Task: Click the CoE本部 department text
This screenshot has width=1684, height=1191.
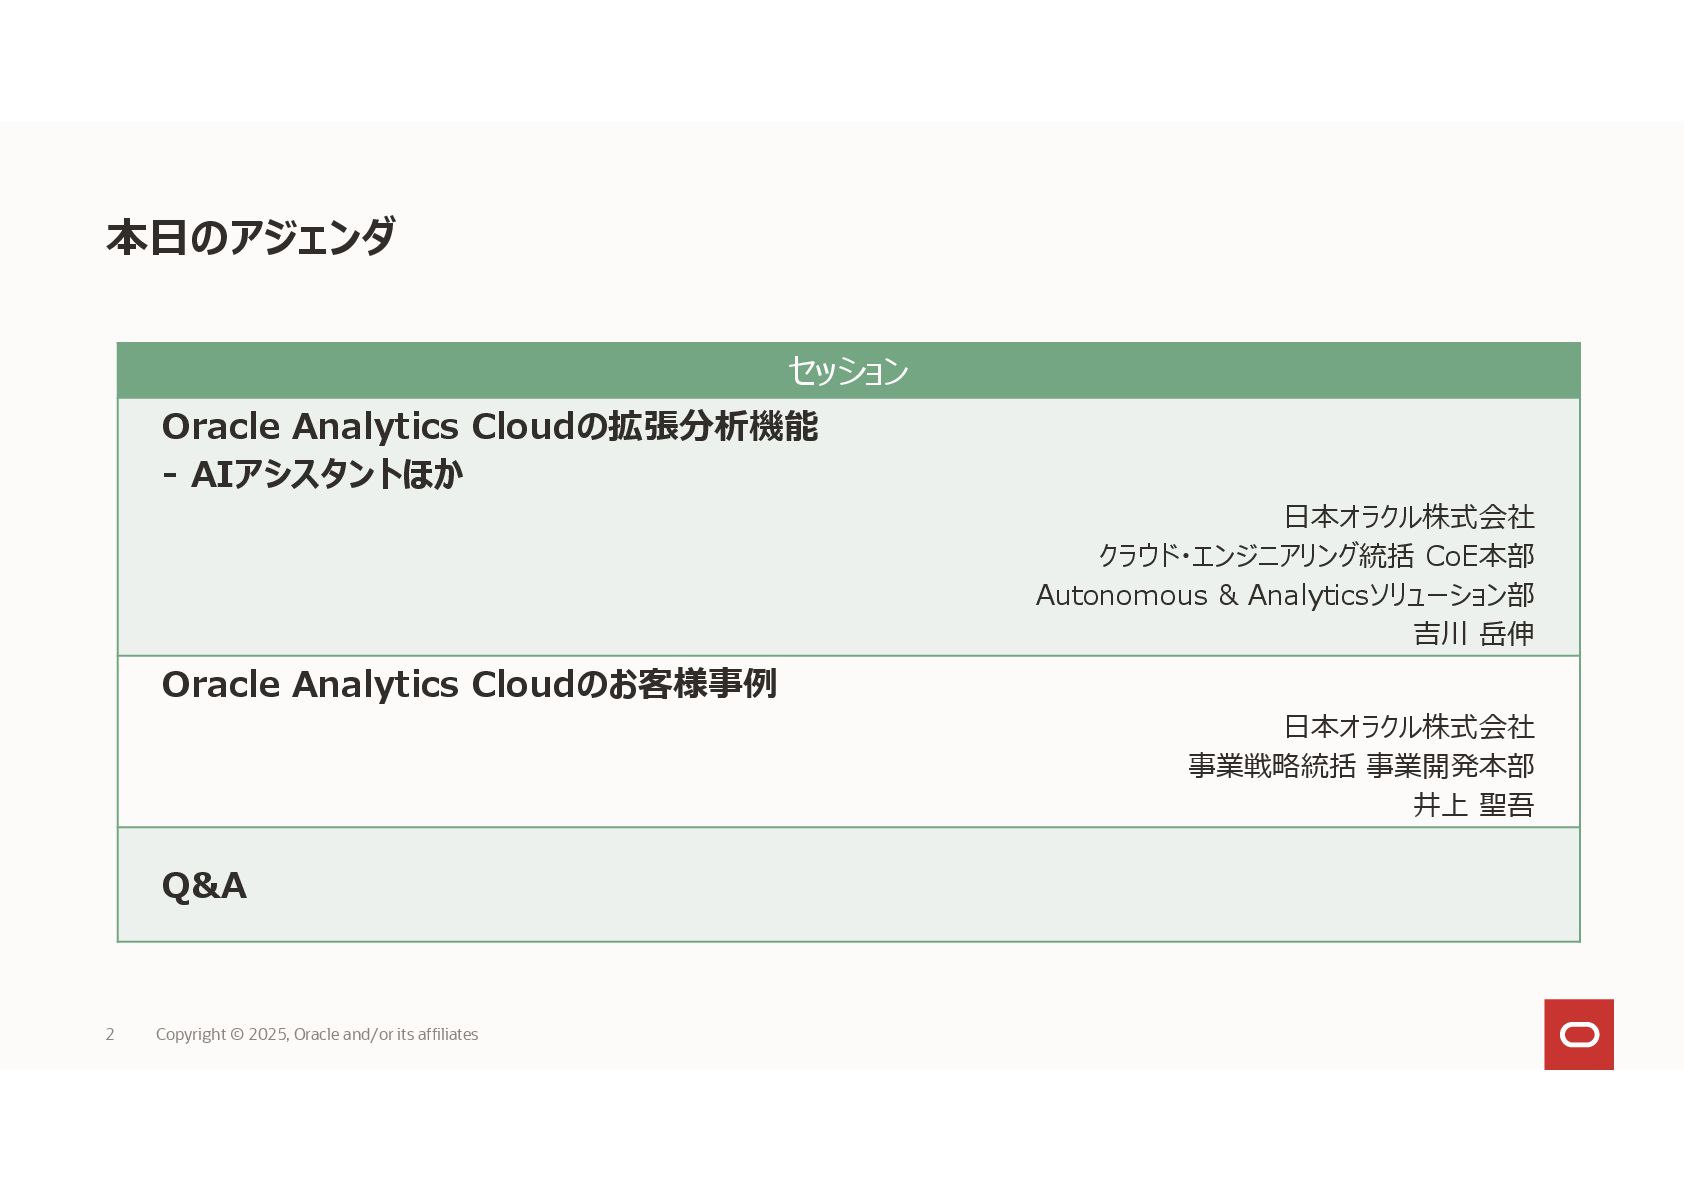Action: 1480,556
